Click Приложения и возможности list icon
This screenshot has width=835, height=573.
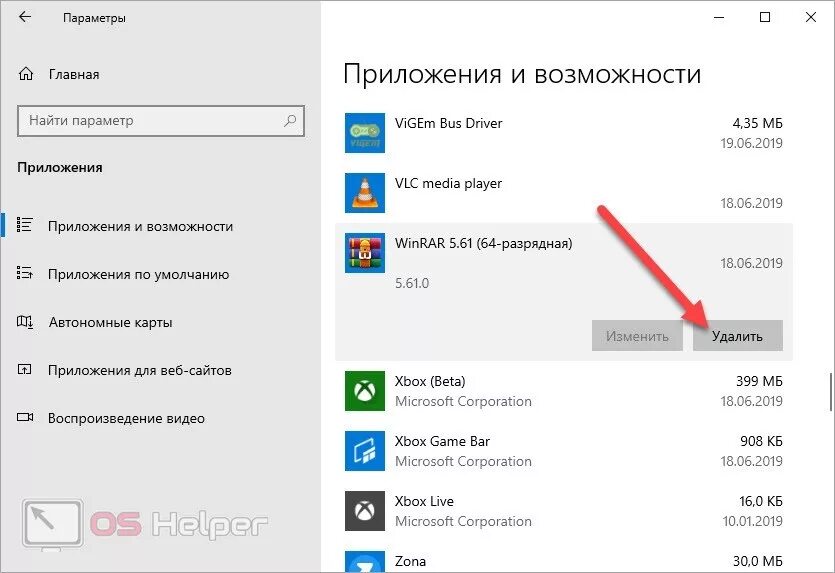(x=24, y=225)
